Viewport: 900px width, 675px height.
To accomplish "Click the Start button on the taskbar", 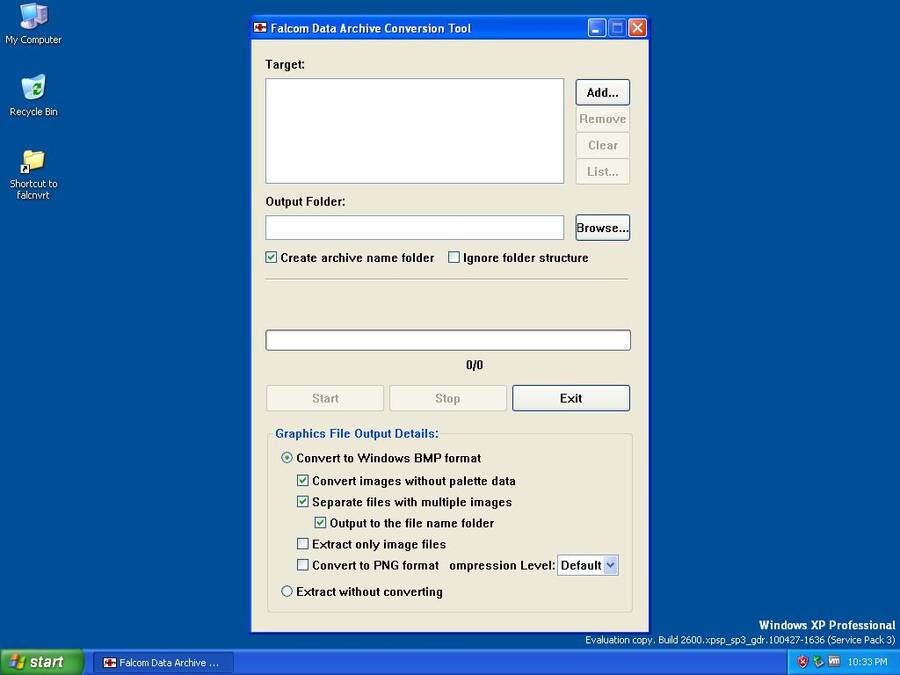I will tap(42, 662).
